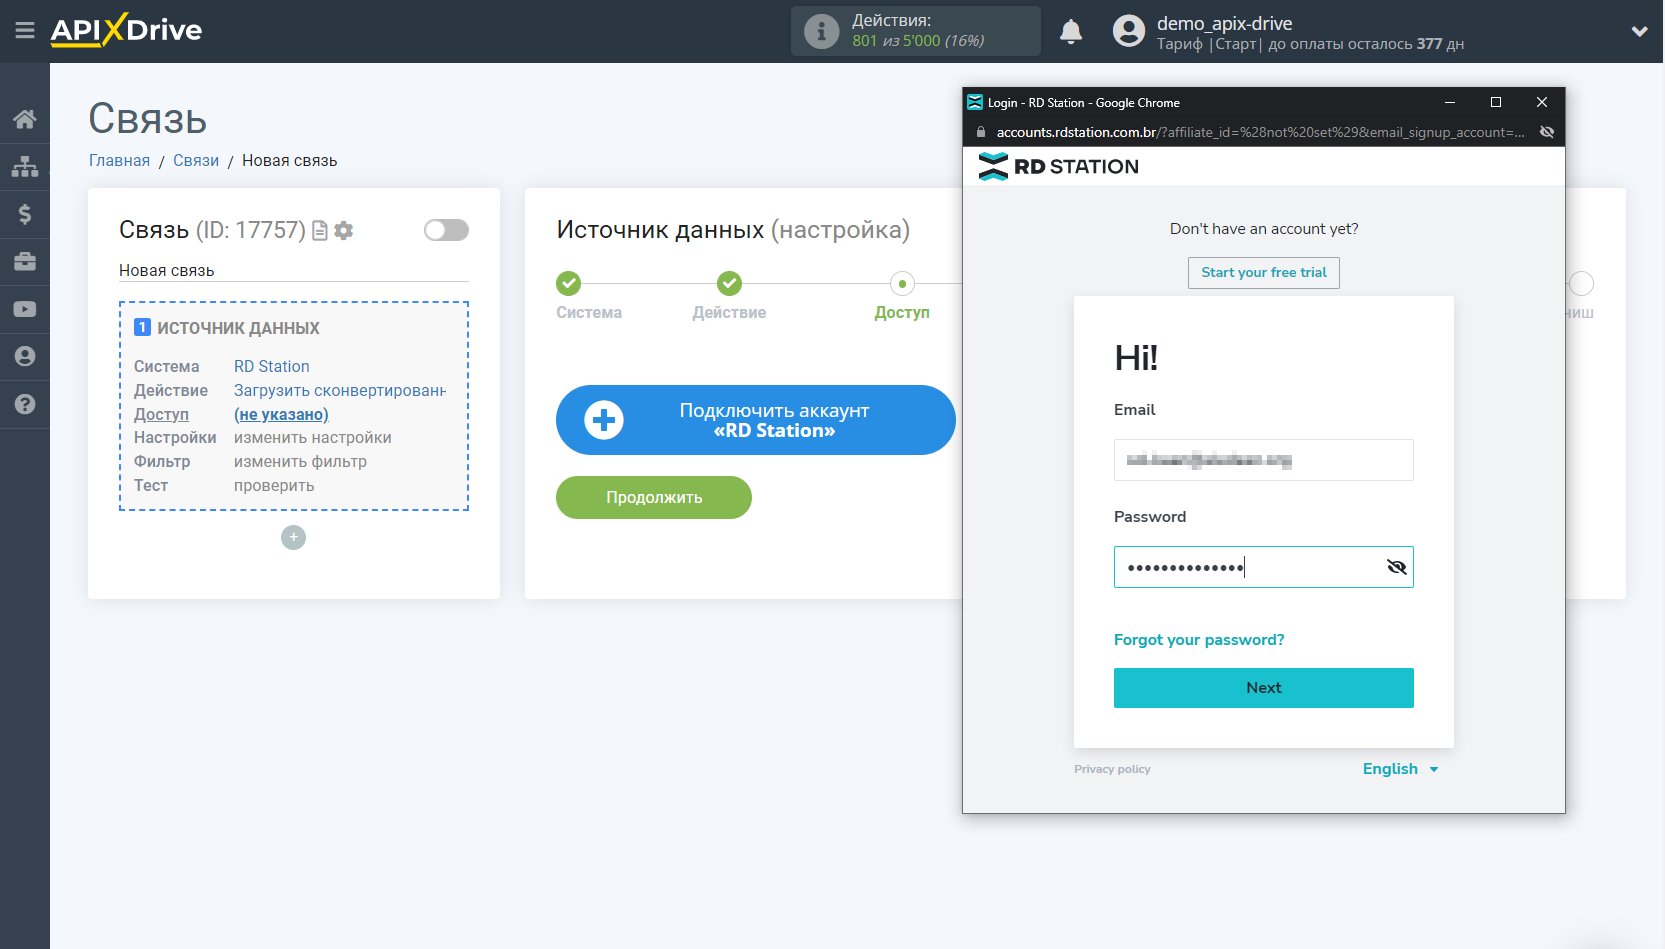Click the ИСТОЧНИК ДАННЫХ block header
The width and height of the screenshot is (1665, 949).
[x=238, y=328]
